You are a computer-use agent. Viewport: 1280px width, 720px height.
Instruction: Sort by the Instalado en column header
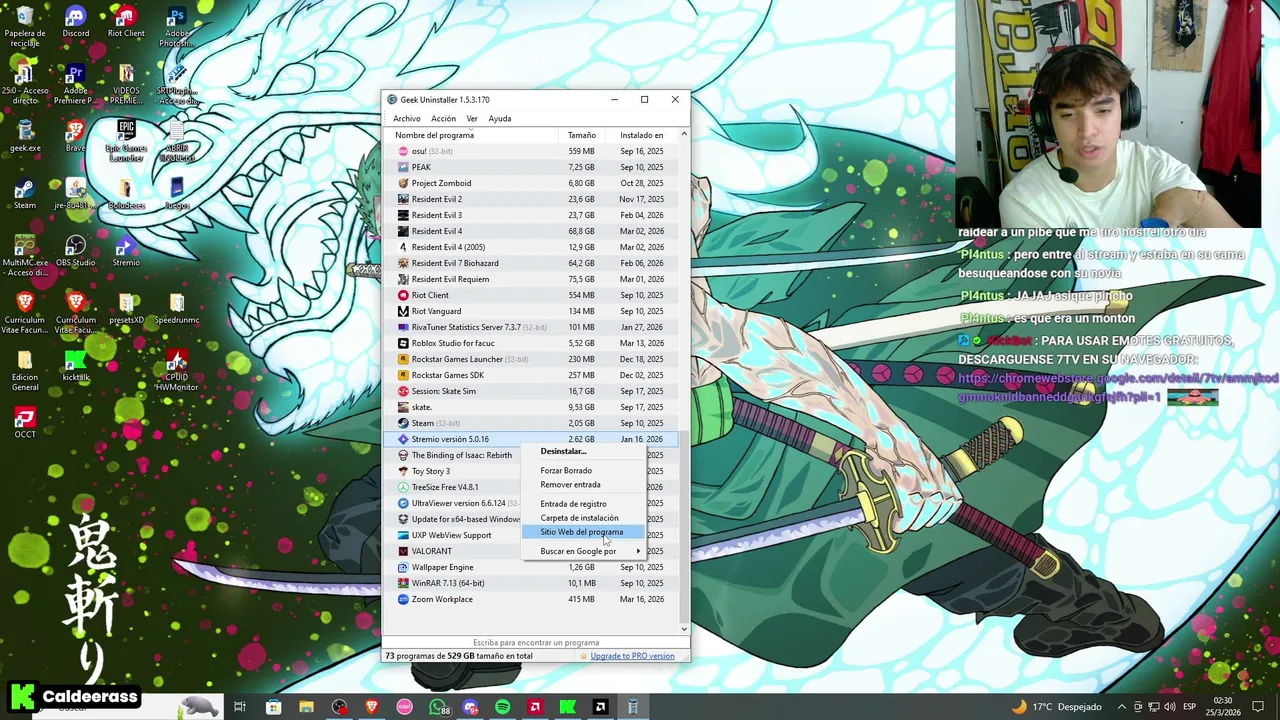[x=641, y=135]
